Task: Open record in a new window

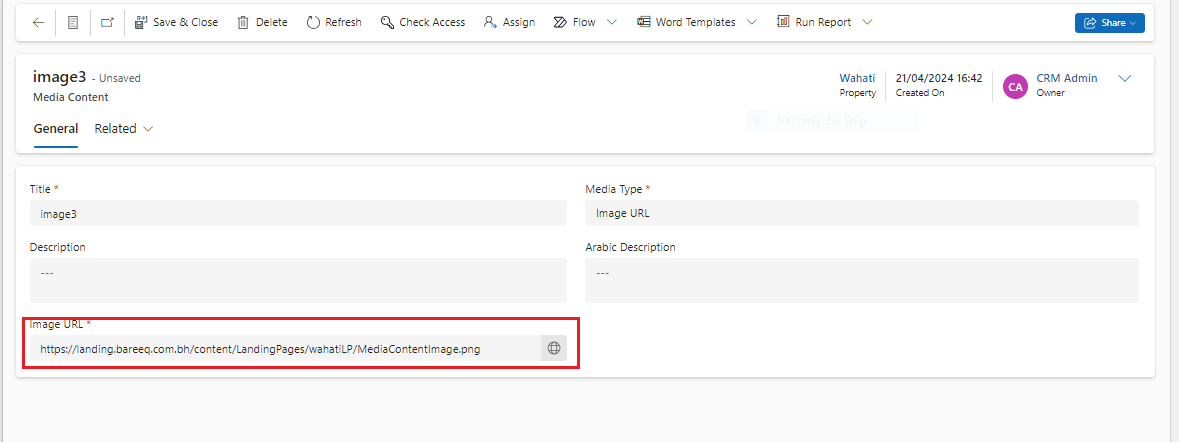Action: pyautogui.click(x=107, y=22)
